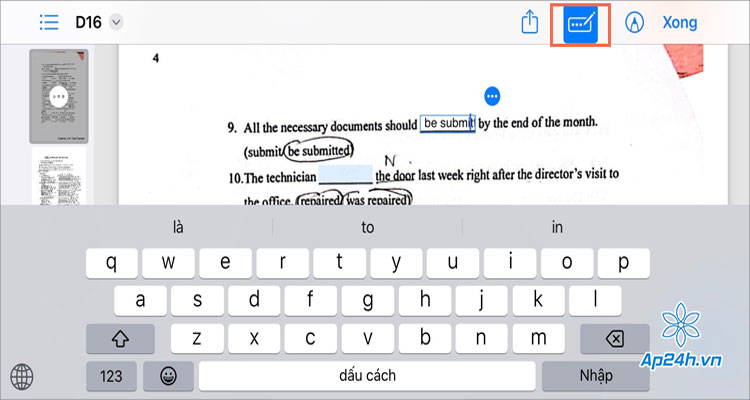Tap the 'dấu cách' space bar
This screenshot has width=750, height=400.
tap(367, 376)
